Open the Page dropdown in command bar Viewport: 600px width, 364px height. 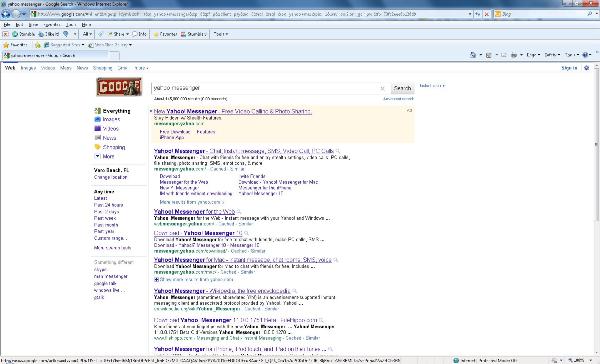[x=532, y=55]
